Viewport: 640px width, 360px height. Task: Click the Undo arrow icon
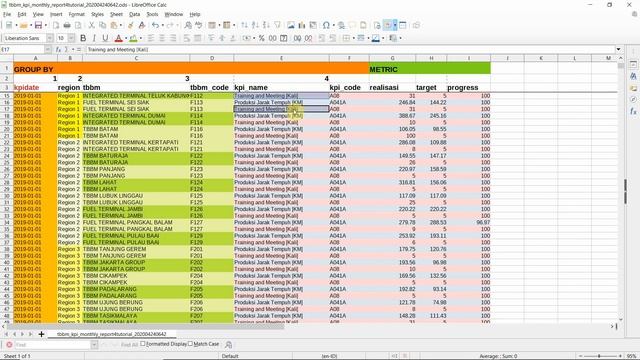(155, 25)
